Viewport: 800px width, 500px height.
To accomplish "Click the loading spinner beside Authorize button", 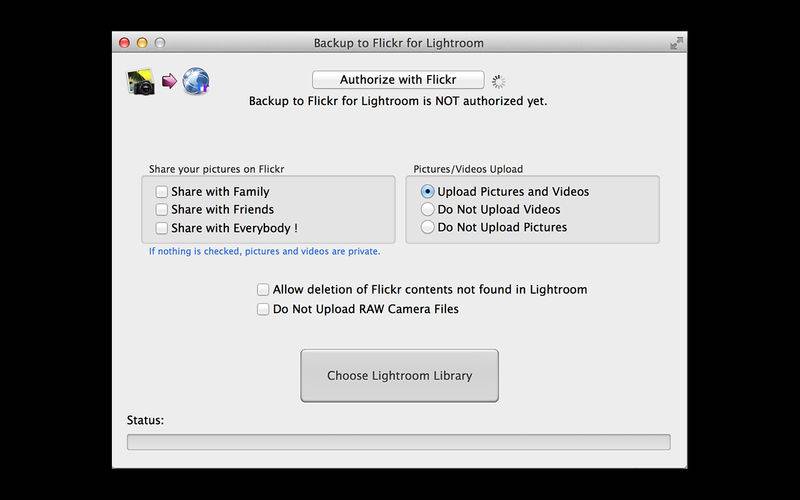I will [x=500, y=81].
